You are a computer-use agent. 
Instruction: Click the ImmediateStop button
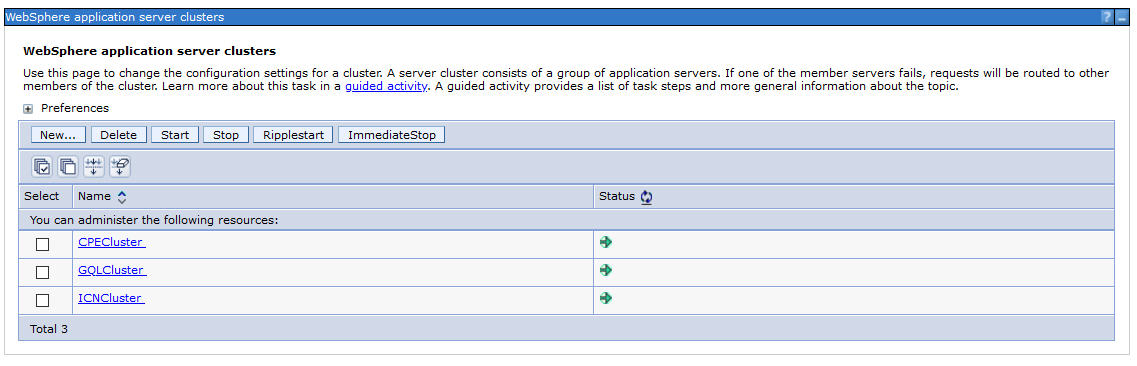click(392, 135)
